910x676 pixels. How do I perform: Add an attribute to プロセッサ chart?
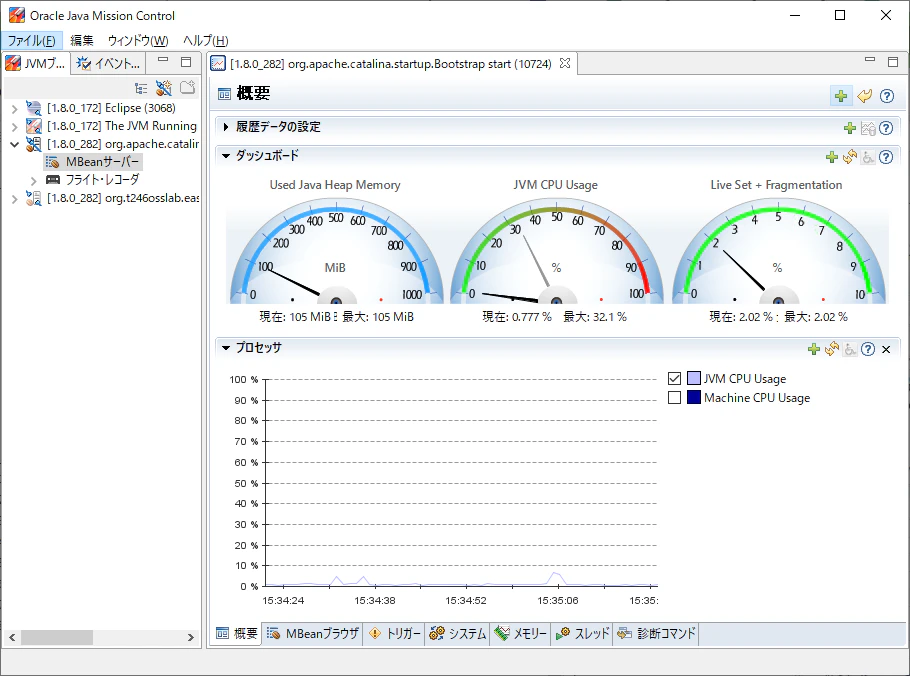[814, 349]
